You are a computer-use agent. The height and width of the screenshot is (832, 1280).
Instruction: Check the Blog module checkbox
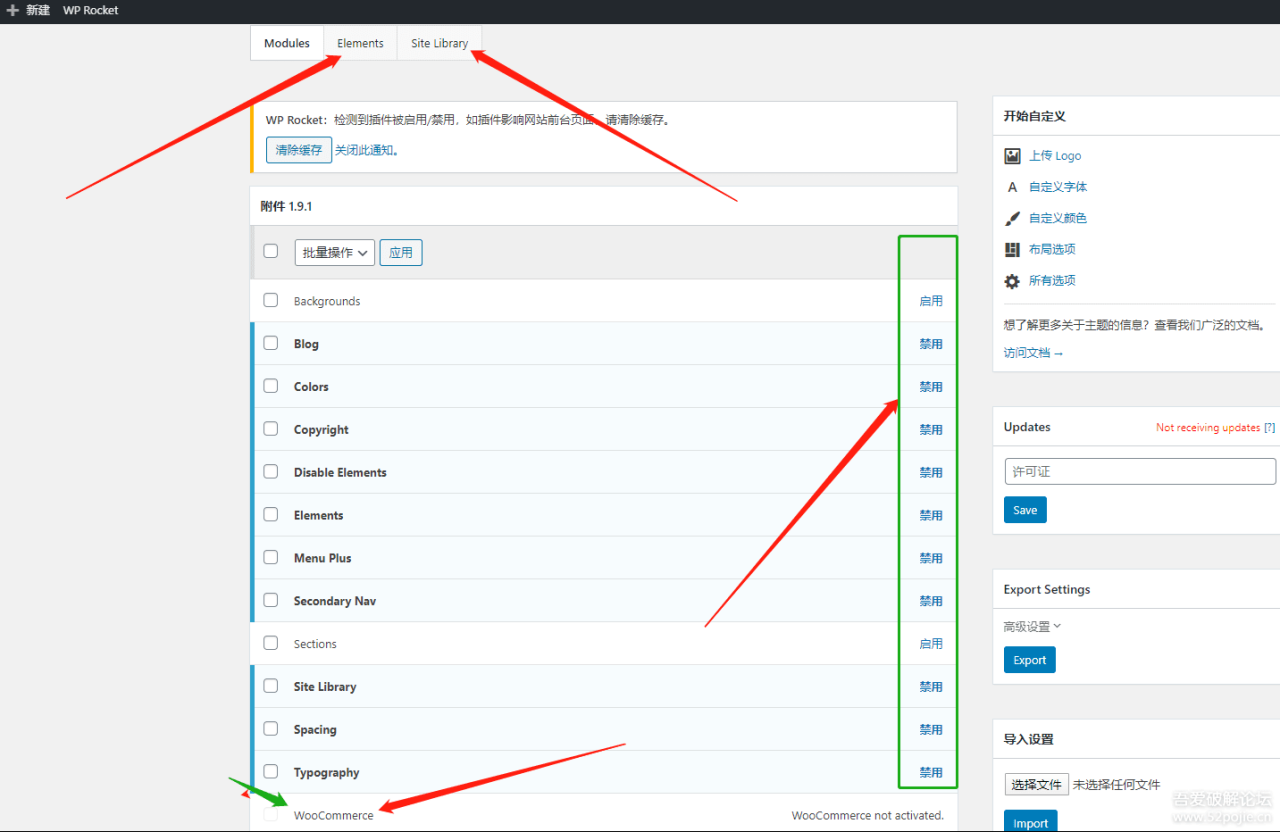[271, 343]
